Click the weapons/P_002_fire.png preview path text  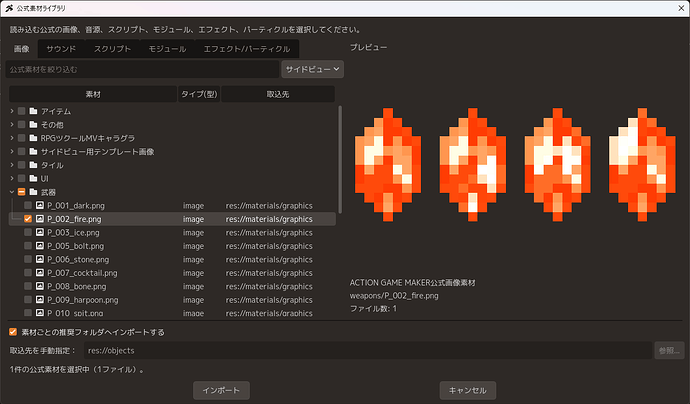point(394,296)
